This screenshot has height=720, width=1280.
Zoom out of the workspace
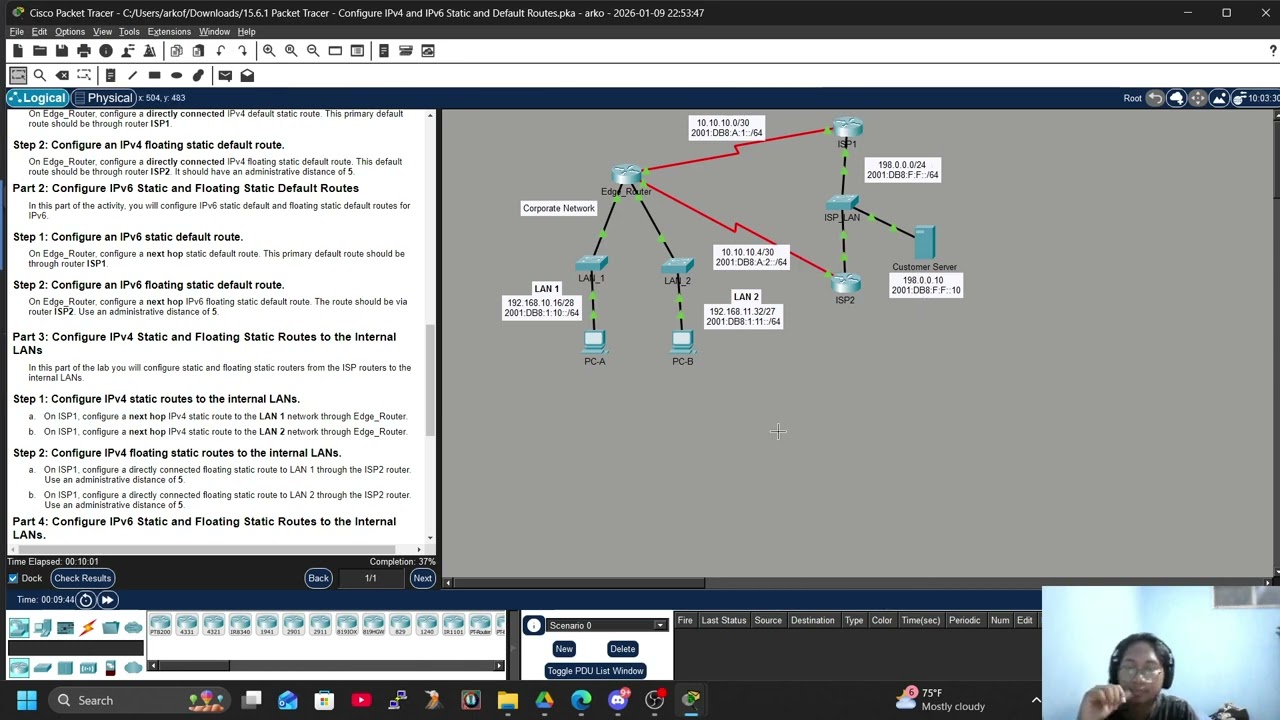[313, 50]
